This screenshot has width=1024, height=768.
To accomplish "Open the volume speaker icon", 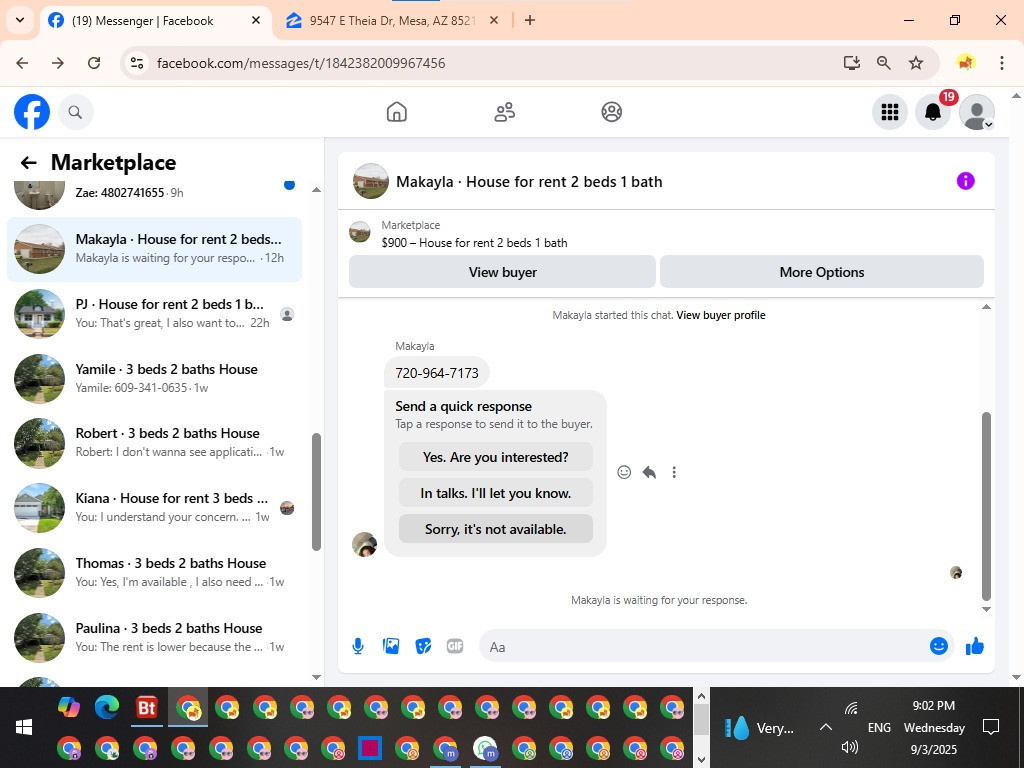I will pyautogui.click(x=850, y=746).
